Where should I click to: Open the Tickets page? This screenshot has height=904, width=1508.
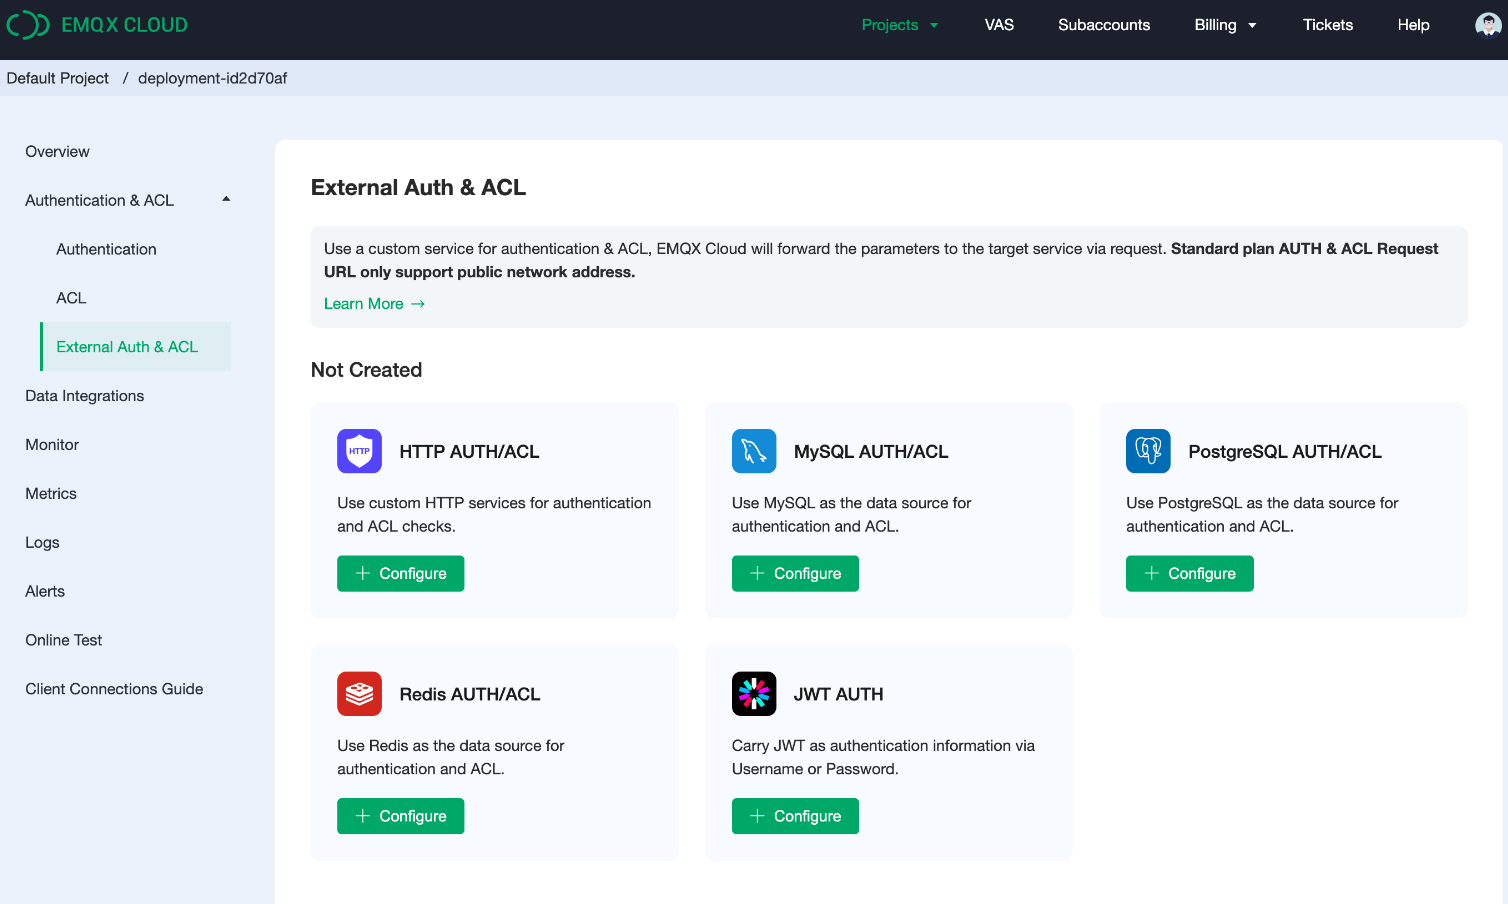[1327, 25]
